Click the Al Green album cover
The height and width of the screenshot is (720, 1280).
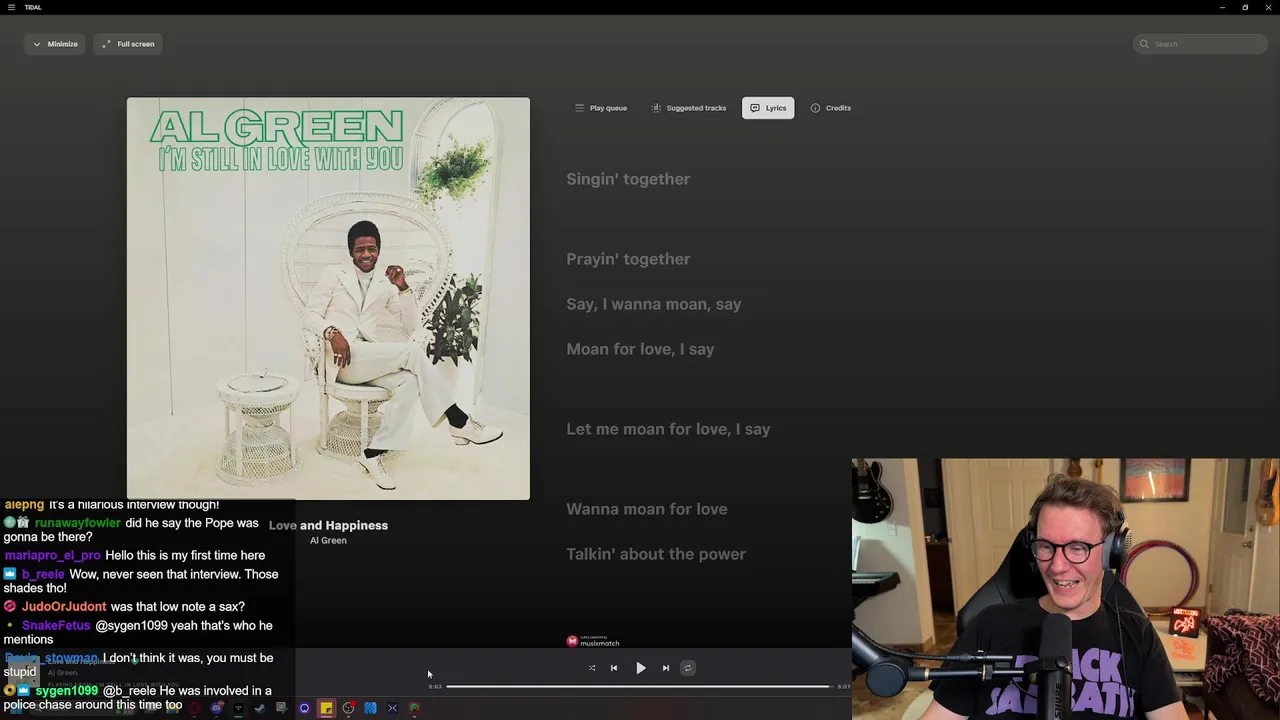tap(328, 298)
